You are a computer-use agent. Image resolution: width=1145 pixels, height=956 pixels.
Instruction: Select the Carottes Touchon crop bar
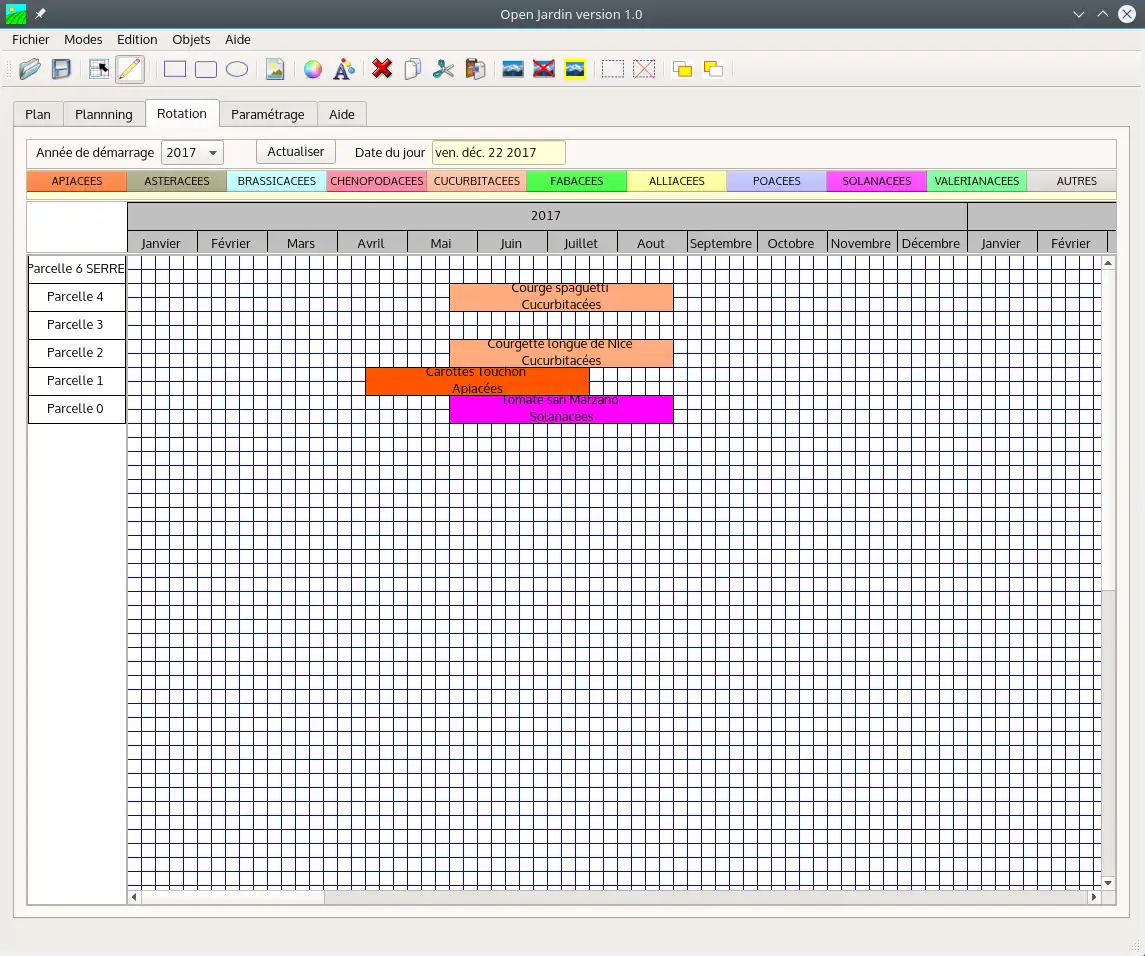tap(478, 381)
